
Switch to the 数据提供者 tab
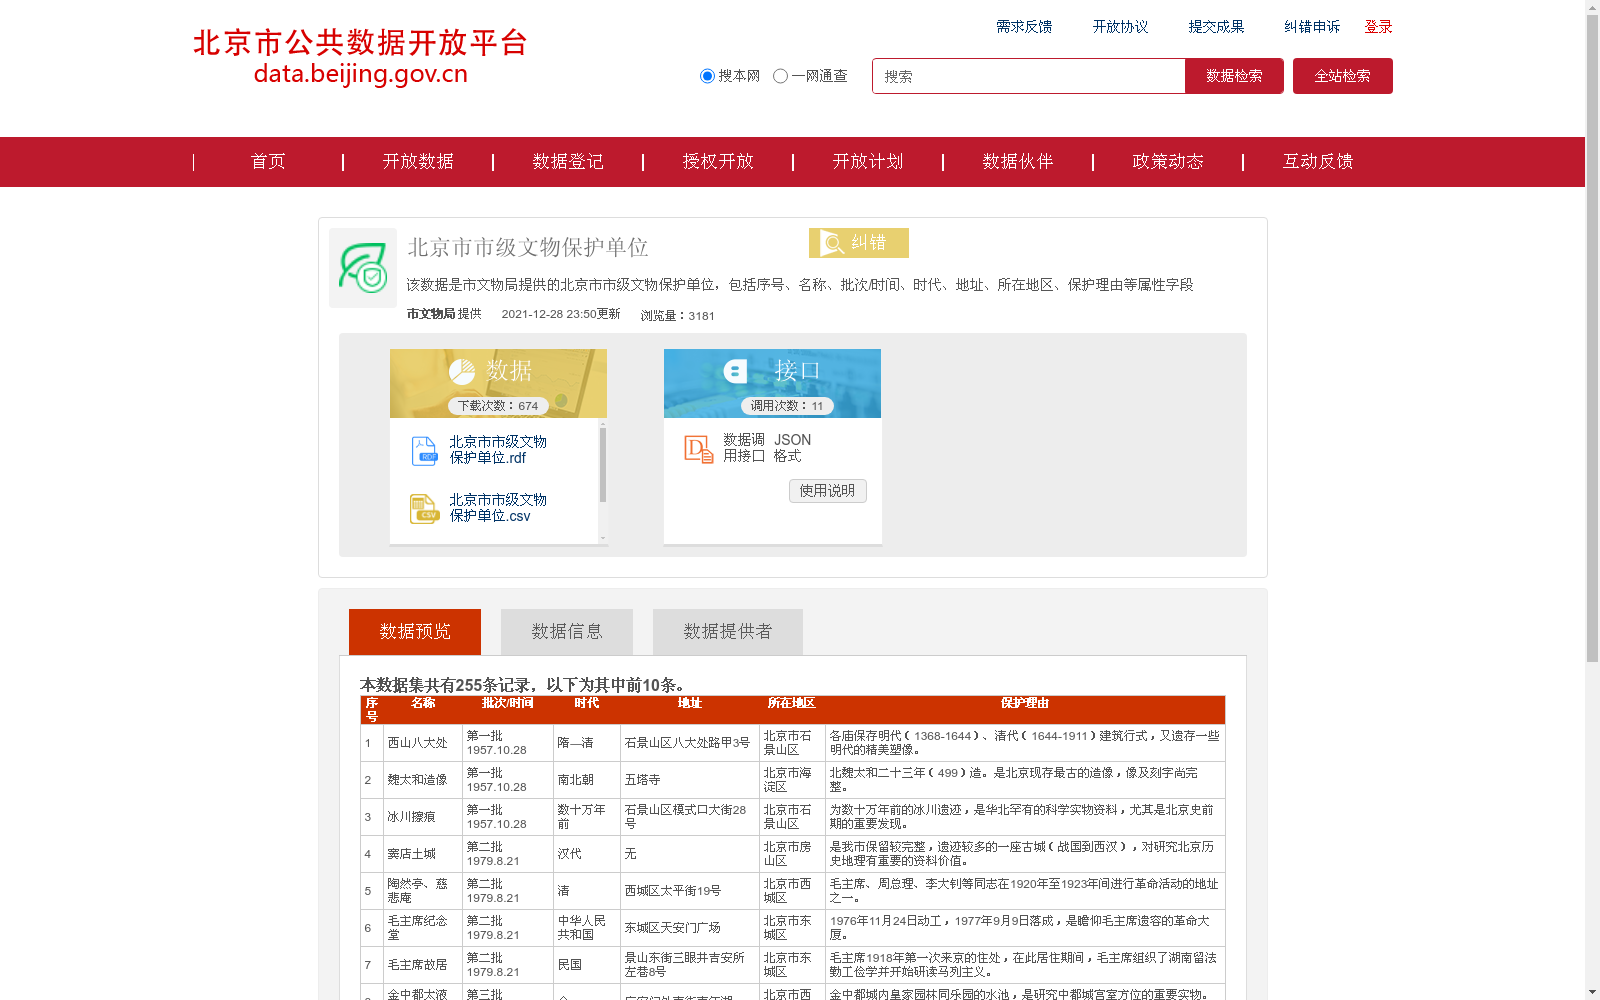pos(727,631)
